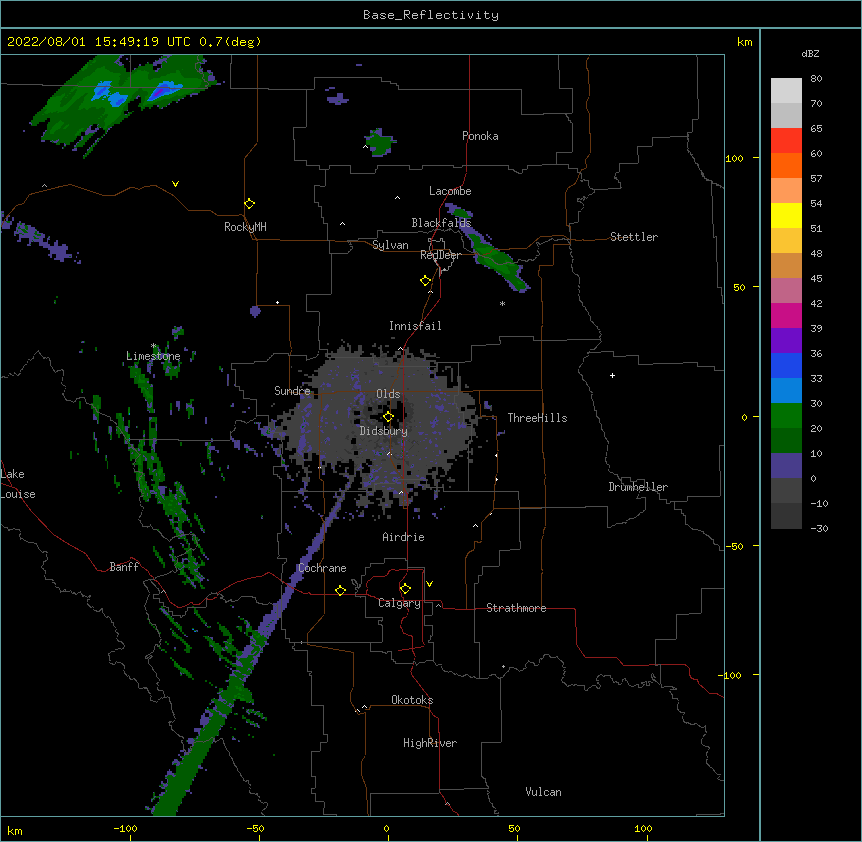Click the Lacombe city label
The height and width of the screenshot is (842, 862).
click(450, 191)
